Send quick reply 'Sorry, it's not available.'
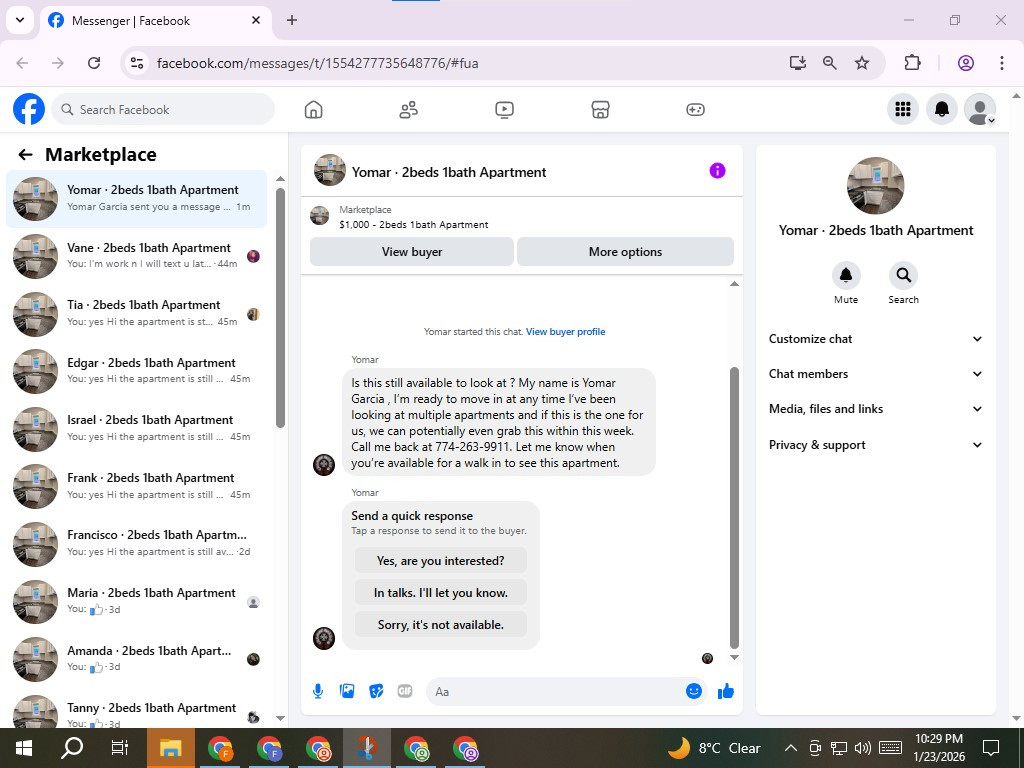This screenshot has height=768, width=1024. coord(441,625)
